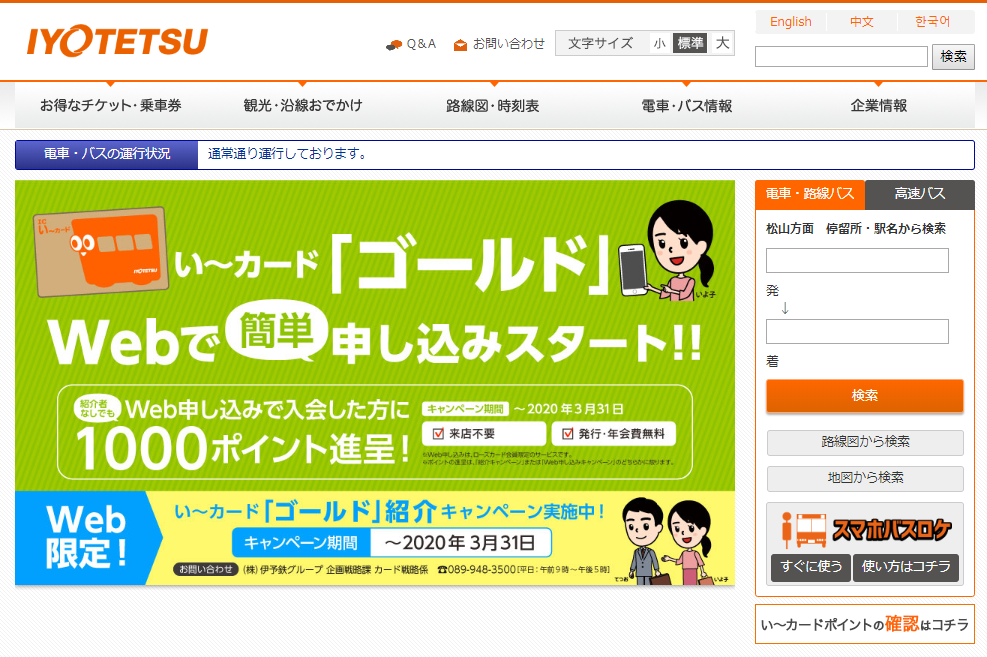987x657 pixels.
Task: Click the bus stop icon beside スマホバスロケ
Action: (786, 529)
